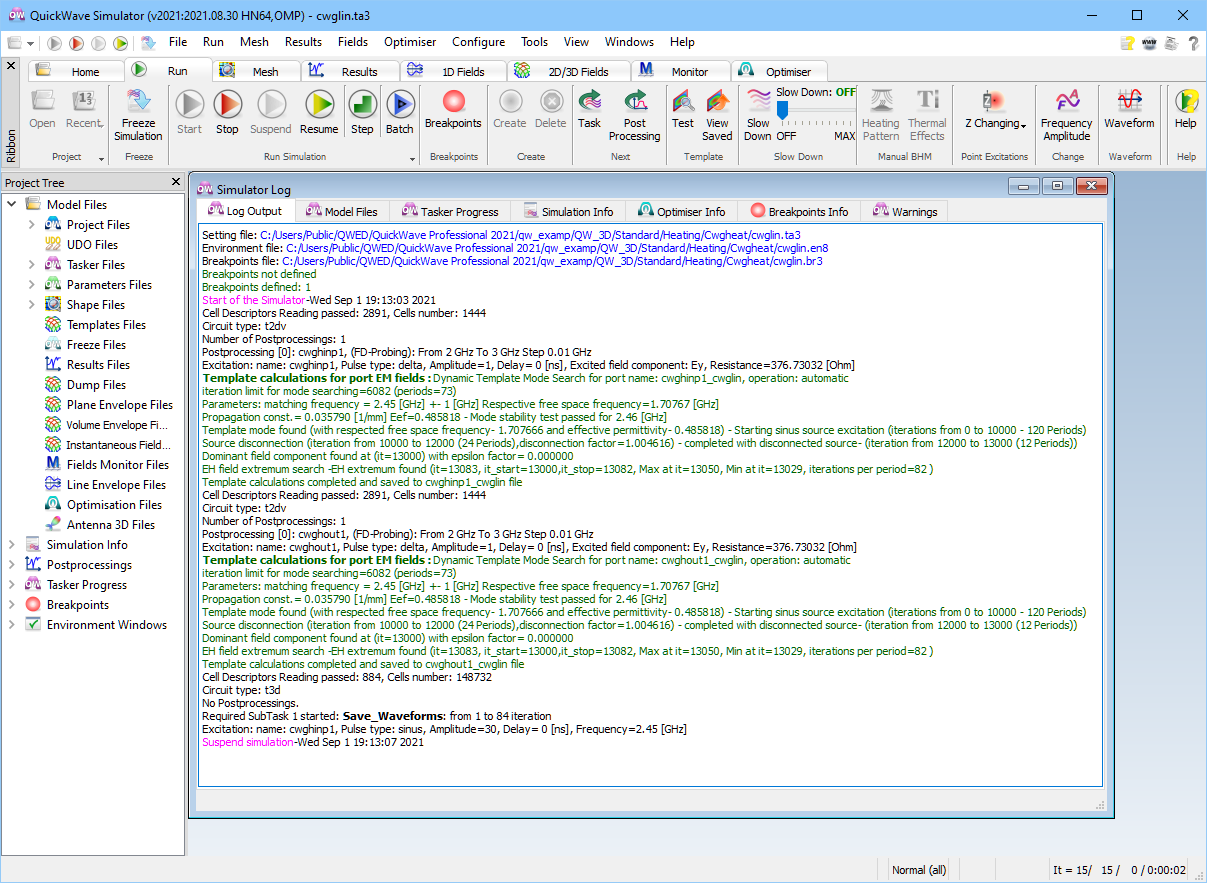Select Antenna 3D Files item
This screenshot has height=883, width=1207.
110,525
